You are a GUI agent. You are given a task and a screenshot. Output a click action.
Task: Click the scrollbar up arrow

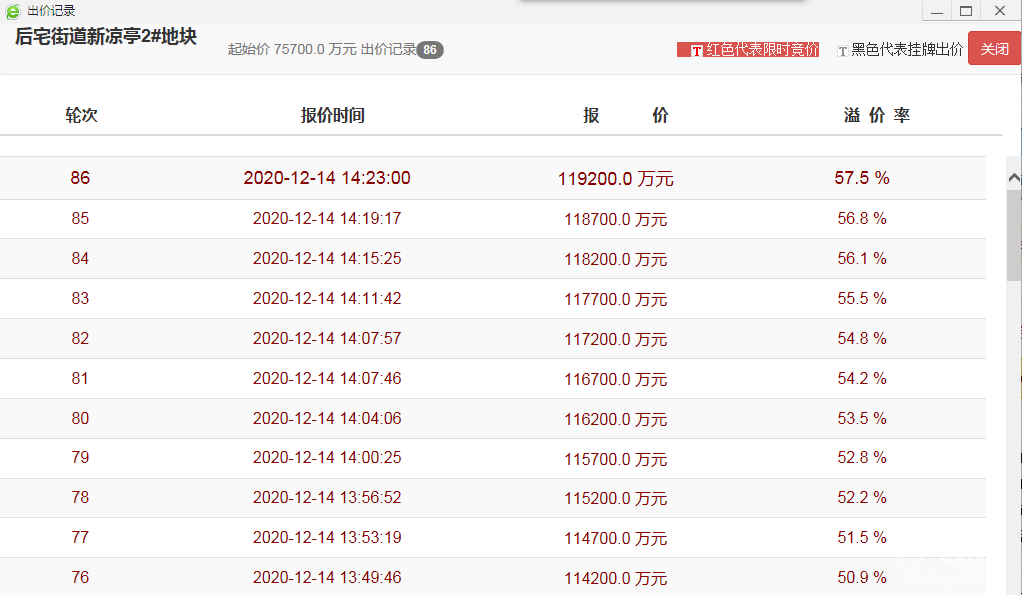coord(1013,177)
